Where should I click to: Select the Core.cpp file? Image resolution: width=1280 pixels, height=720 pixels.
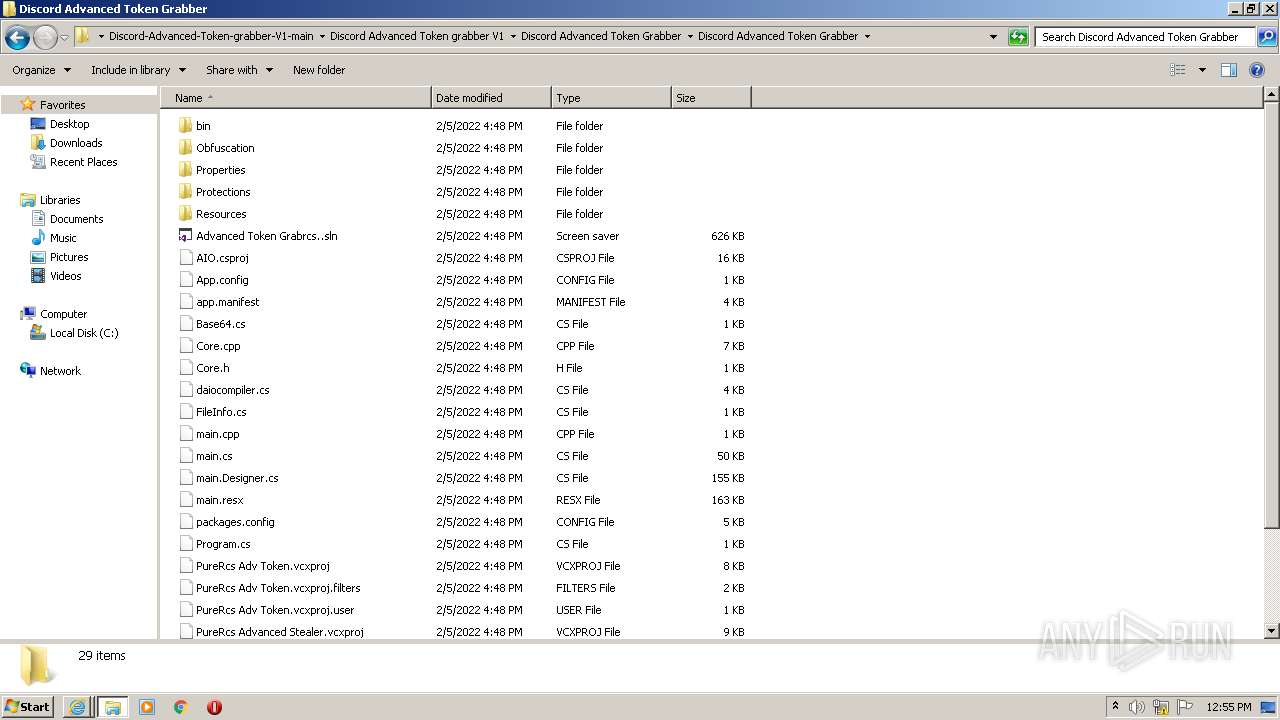218,346
